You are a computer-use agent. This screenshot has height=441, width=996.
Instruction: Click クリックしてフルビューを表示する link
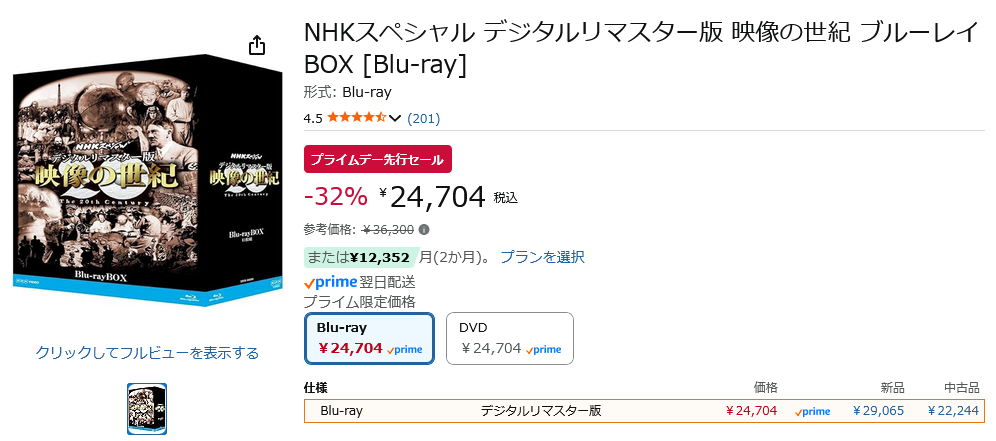pyautogui.click(x=147, y=353)
